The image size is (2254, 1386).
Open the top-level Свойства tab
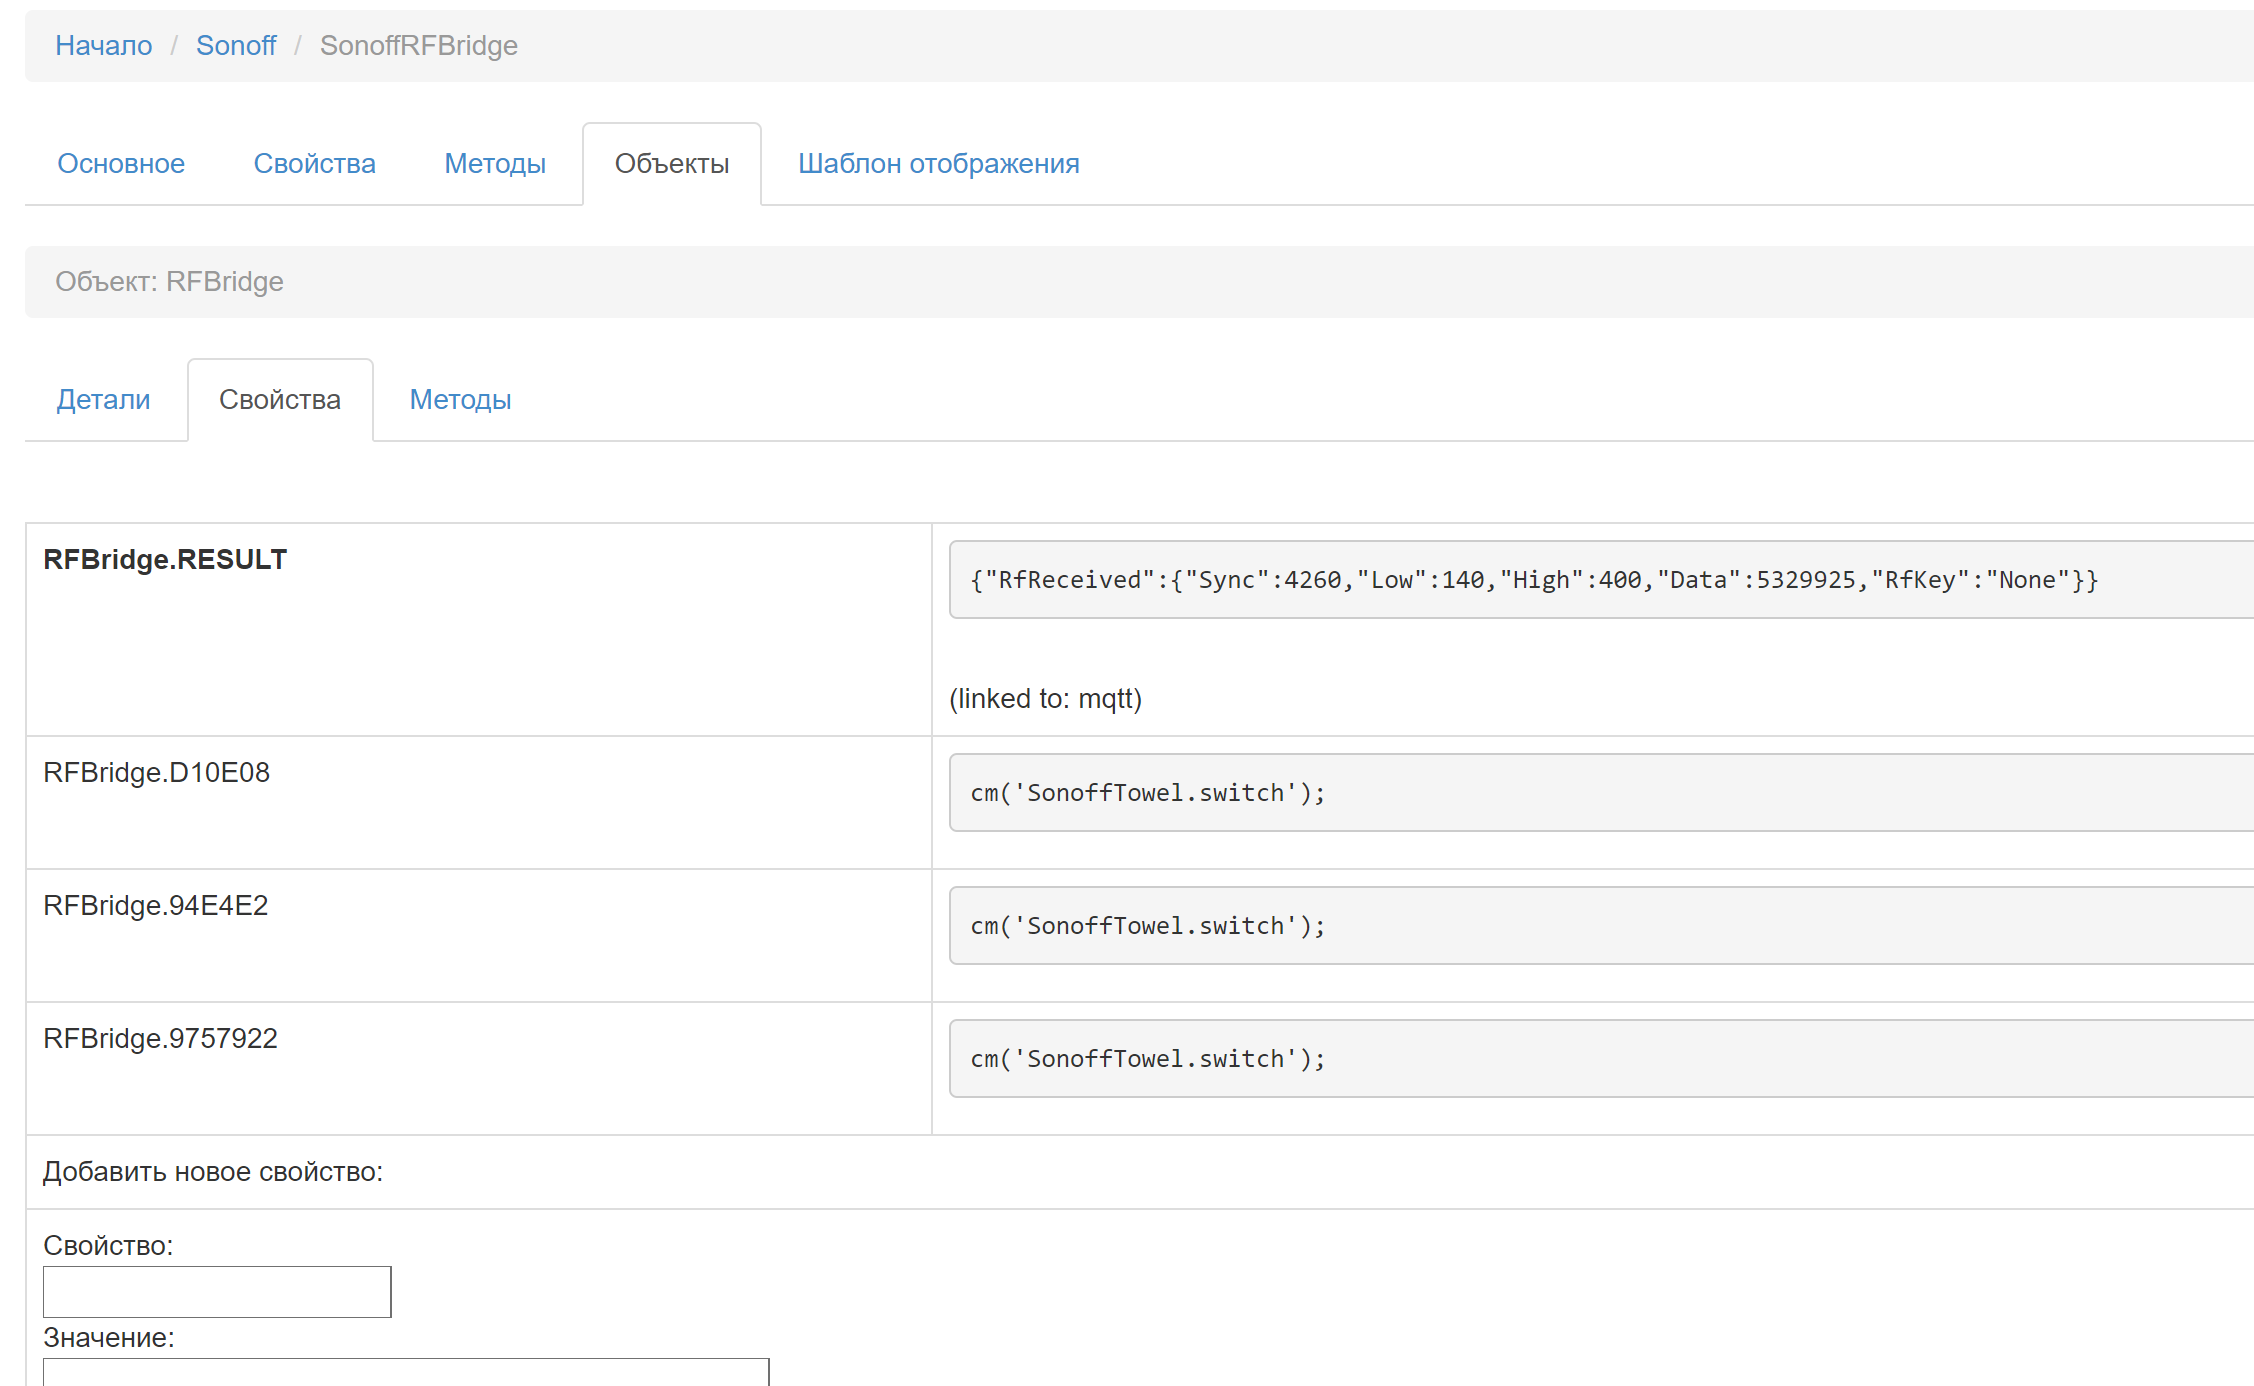(x=314, y=164)
